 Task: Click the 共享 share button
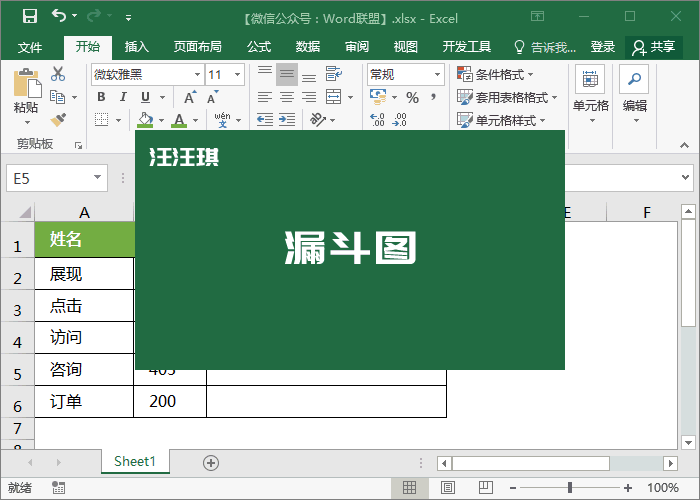654,47
